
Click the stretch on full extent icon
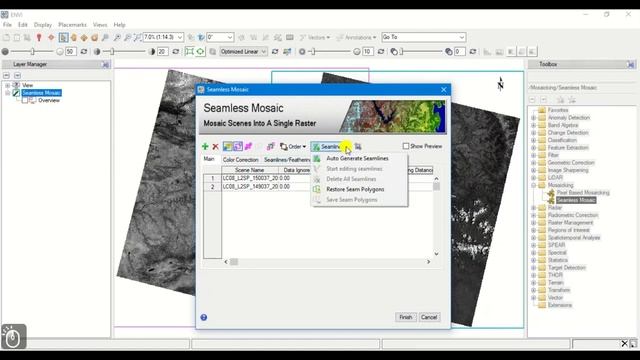point(200,52)
